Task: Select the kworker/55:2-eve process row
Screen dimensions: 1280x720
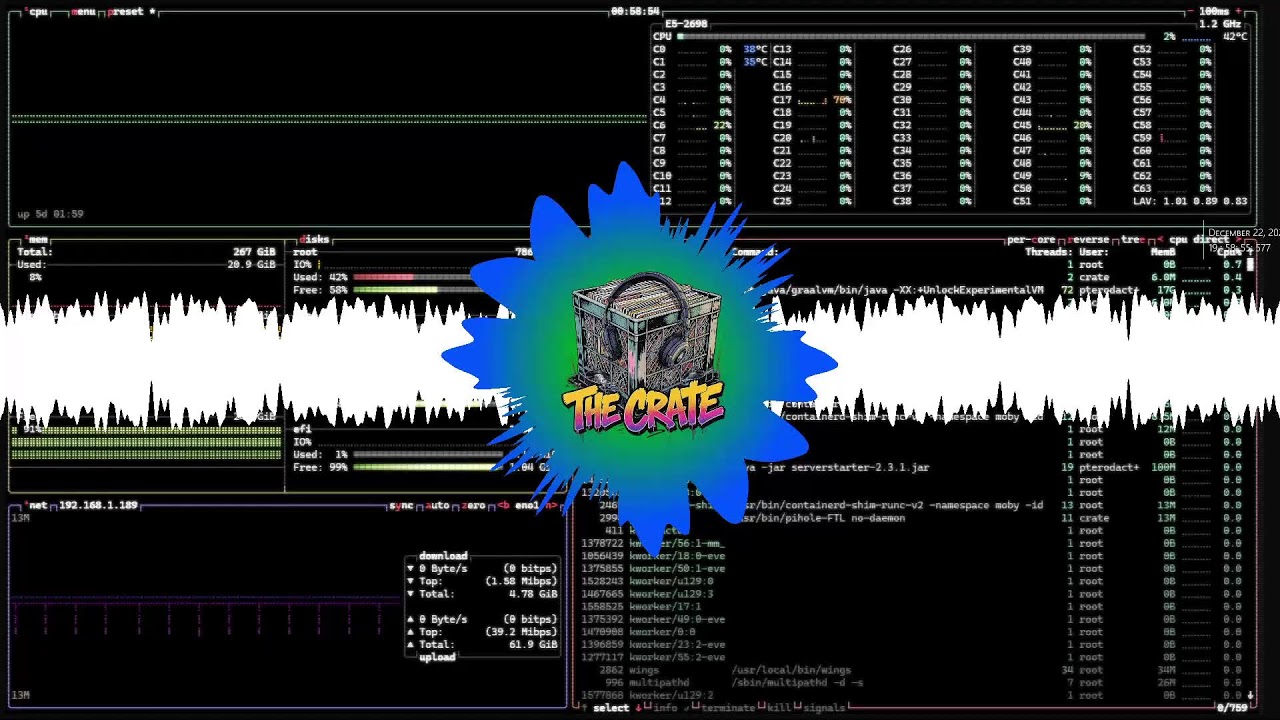Action: click(x=913, y=657)
